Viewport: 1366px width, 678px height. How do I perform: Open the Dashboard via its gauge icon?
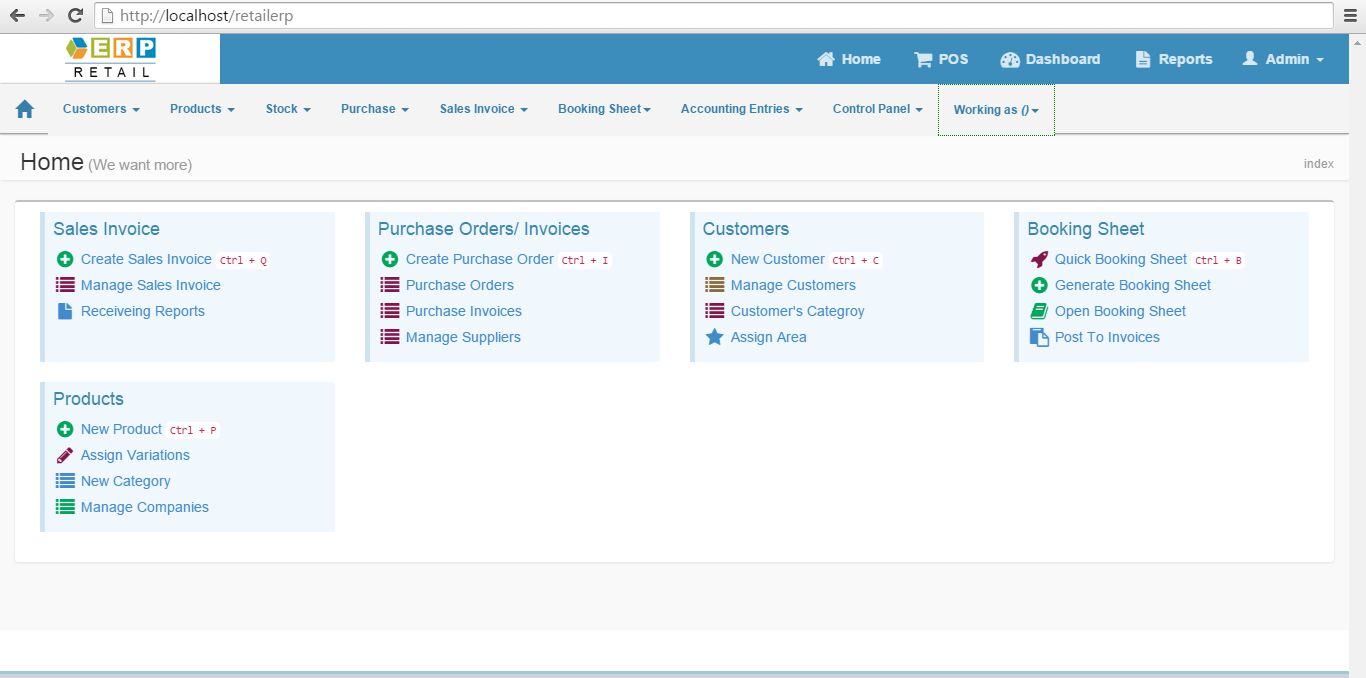(1013, 59)
